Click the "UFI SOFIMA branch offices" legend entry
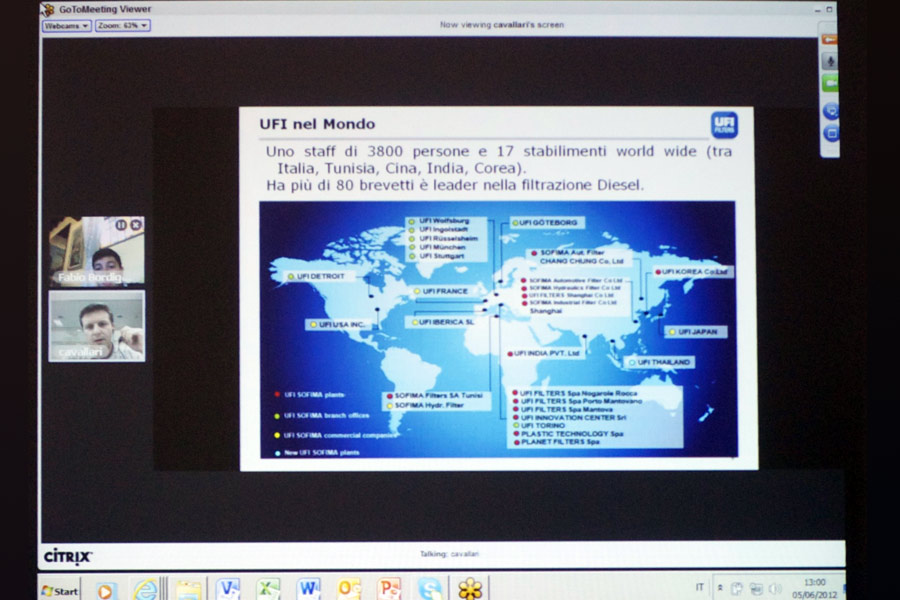This screenshot has width=900, height=600. pos(326,415)
